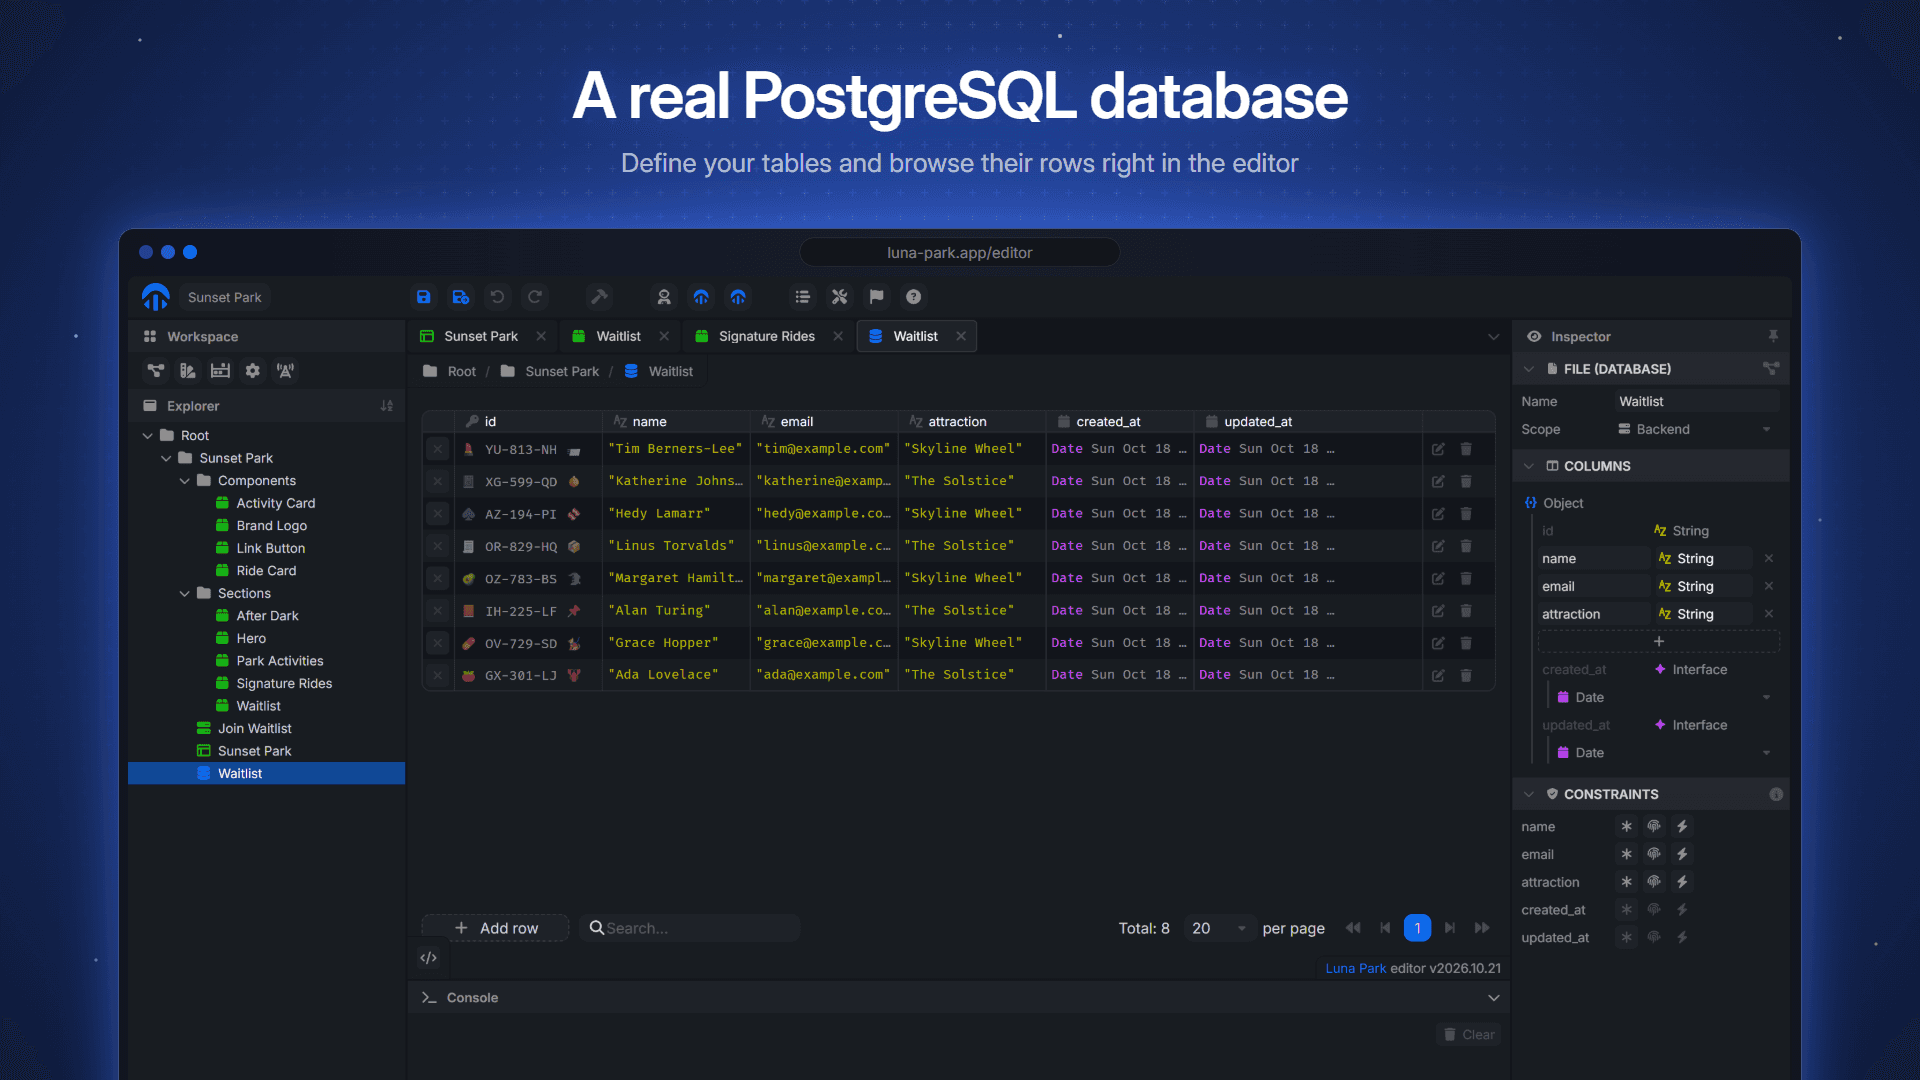Viewport: 1920px width, 1080px height.
Task: Toggle required constraint for email
Action: point(1626,854)
